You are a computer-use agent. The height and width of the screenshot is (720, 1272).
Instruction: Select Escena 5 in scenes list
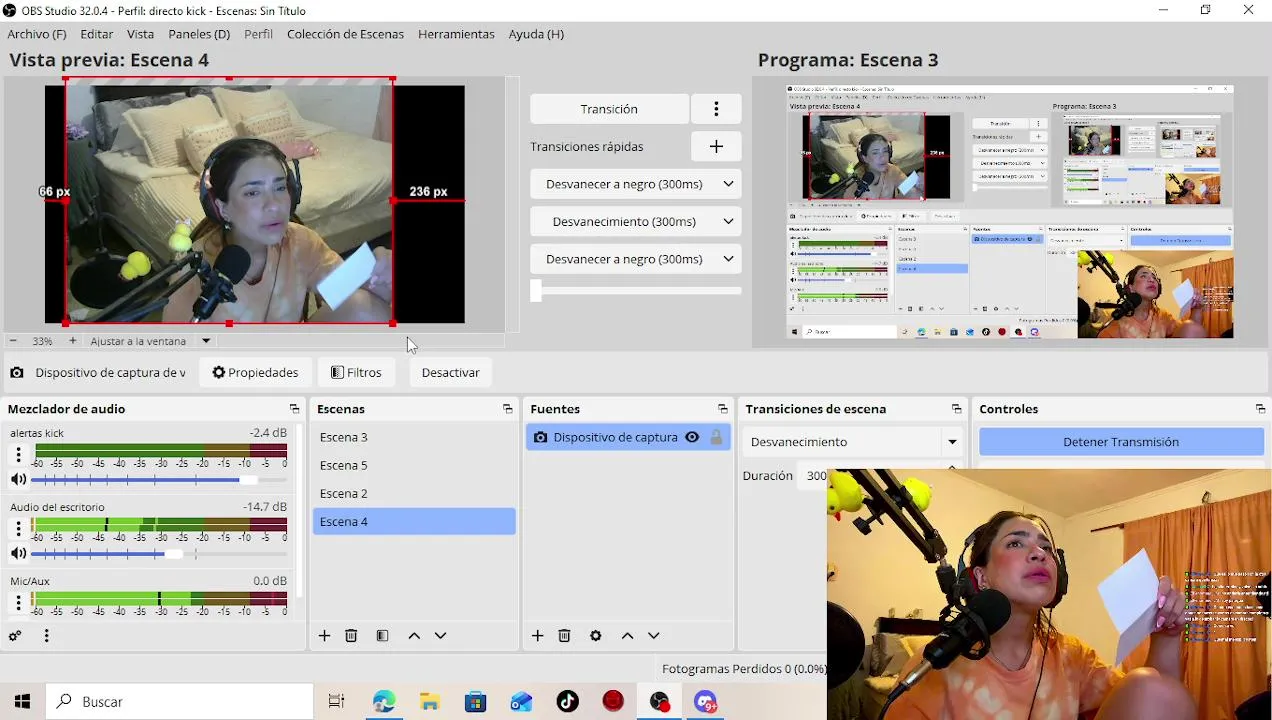pyautogui.click(x=414, y=465)
